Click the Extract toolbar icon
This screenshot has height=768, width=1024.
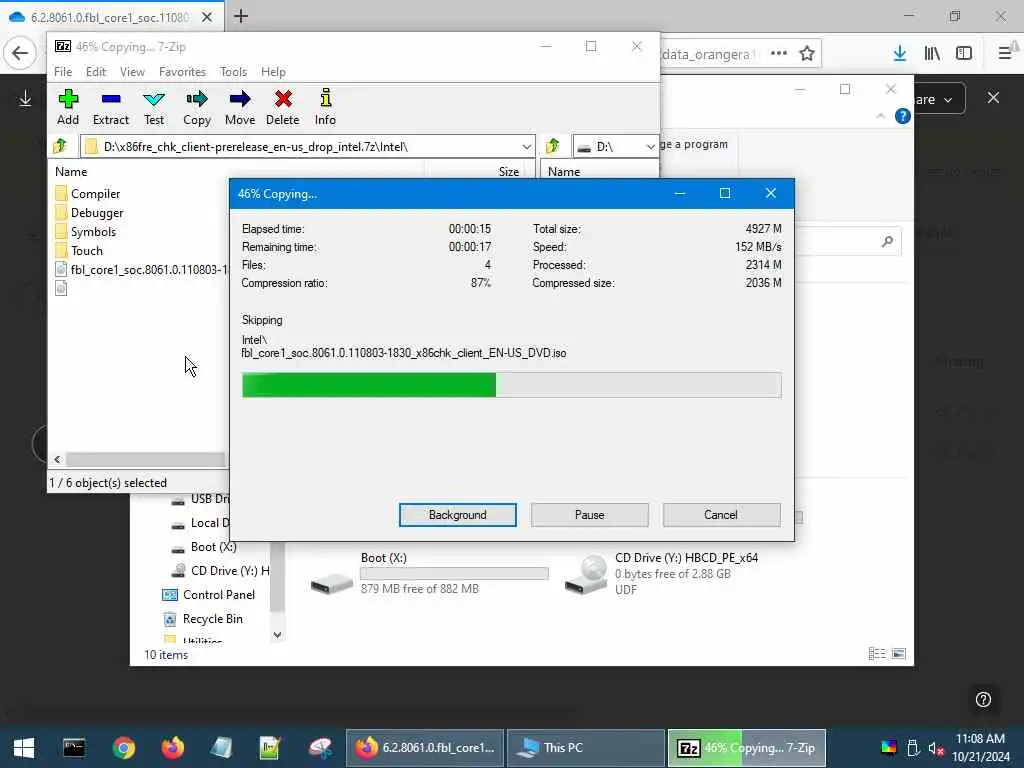111,107
